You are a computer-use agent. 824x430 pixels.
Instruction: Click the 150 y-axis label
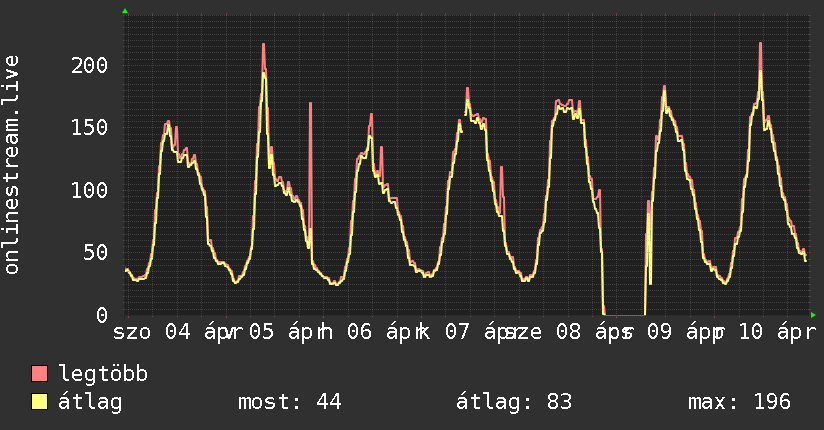pos(89,127)
